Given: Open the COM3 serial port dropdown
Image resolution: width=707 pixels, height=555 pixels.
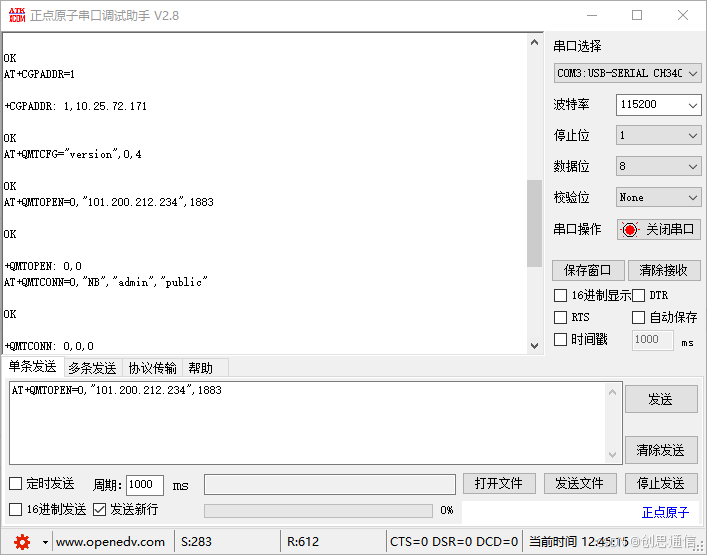Looking at the screenshot, I should (627, 73).
